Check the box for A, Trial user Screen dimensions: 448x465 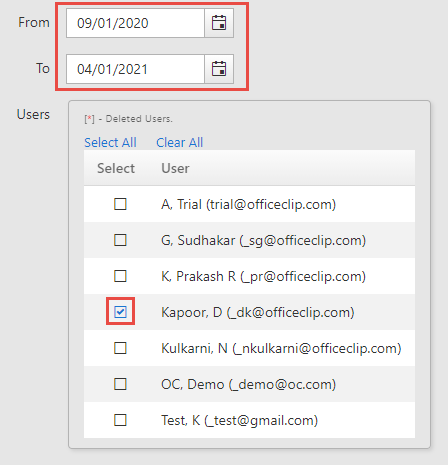120,204
